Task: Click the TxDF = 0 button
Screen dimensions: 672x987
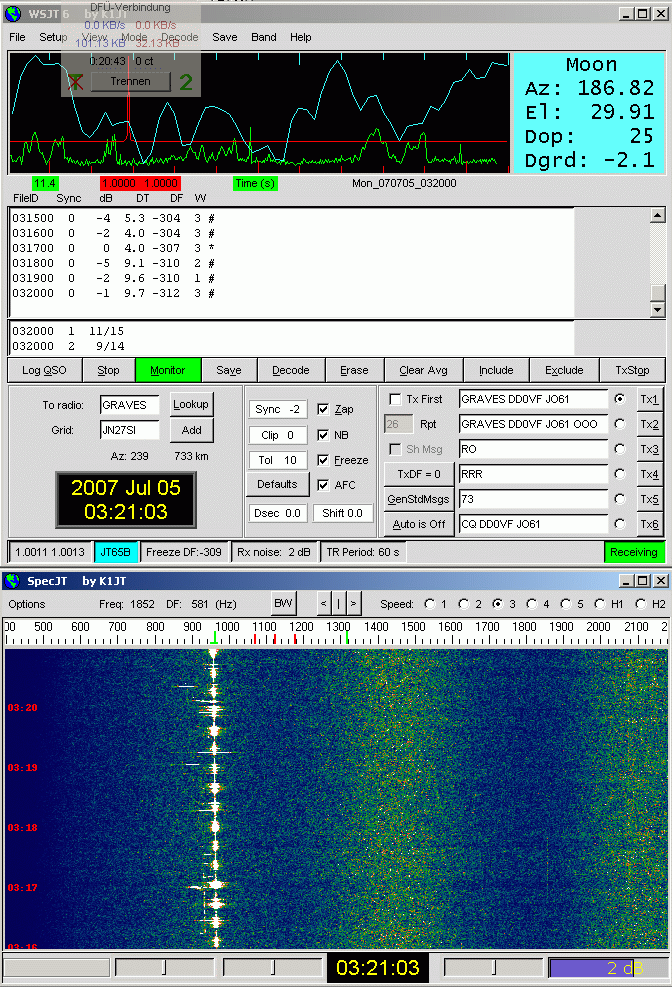Action: tap(419, 474)
